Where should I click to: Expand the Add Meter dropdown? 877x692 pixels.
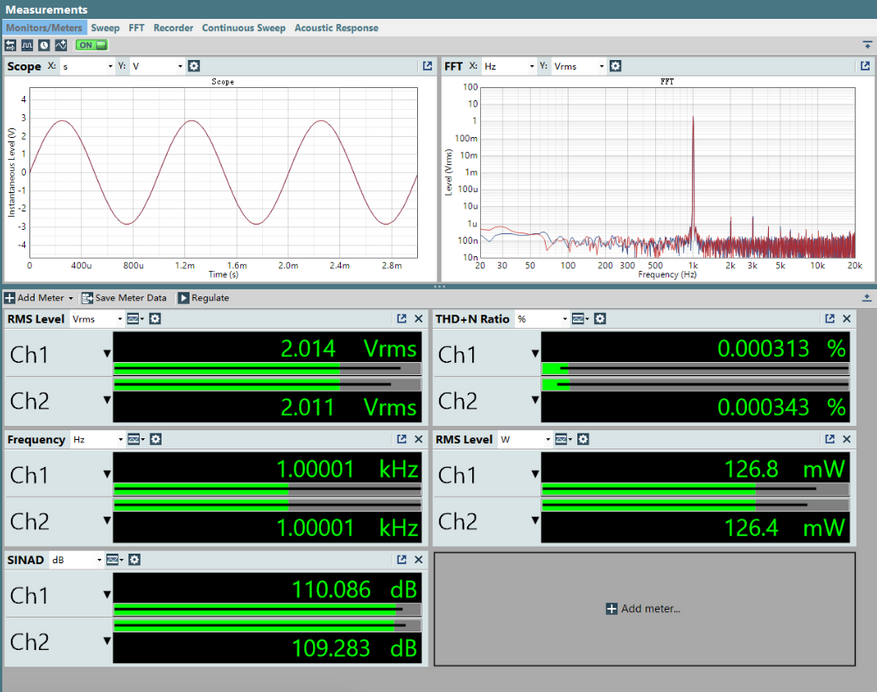71,298
